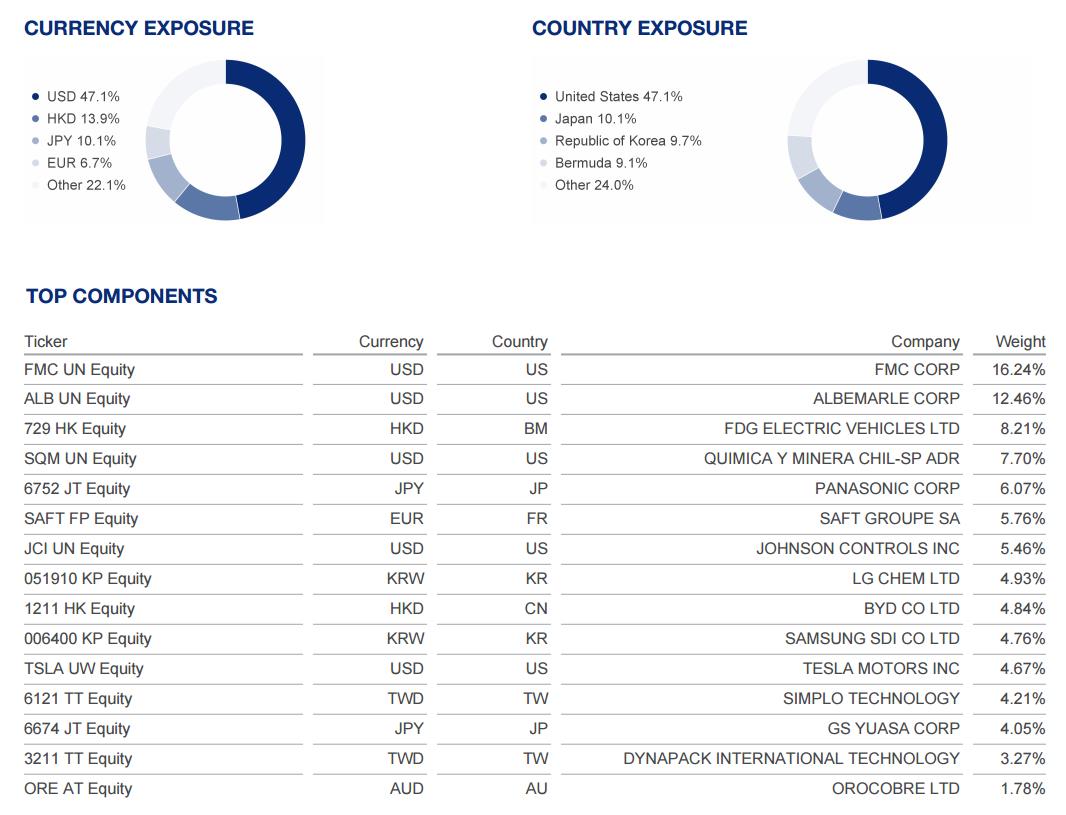
Task: Select Other 24.0% country legend entry
Action: (587, 185)
